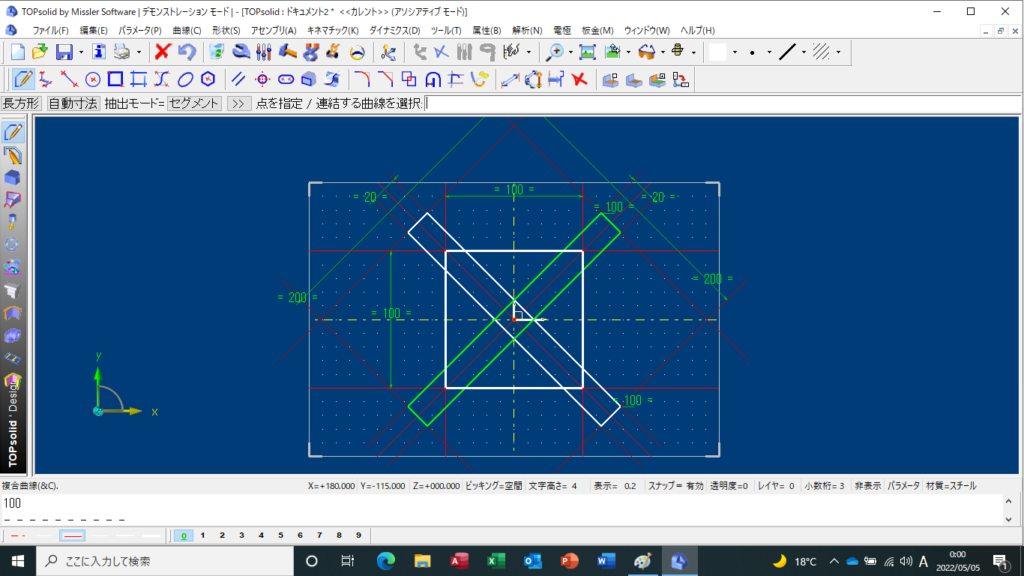Click the sketch pencil icon in left sidebar
This screenshot has width=1024, height=576.
tap(12, 133)
